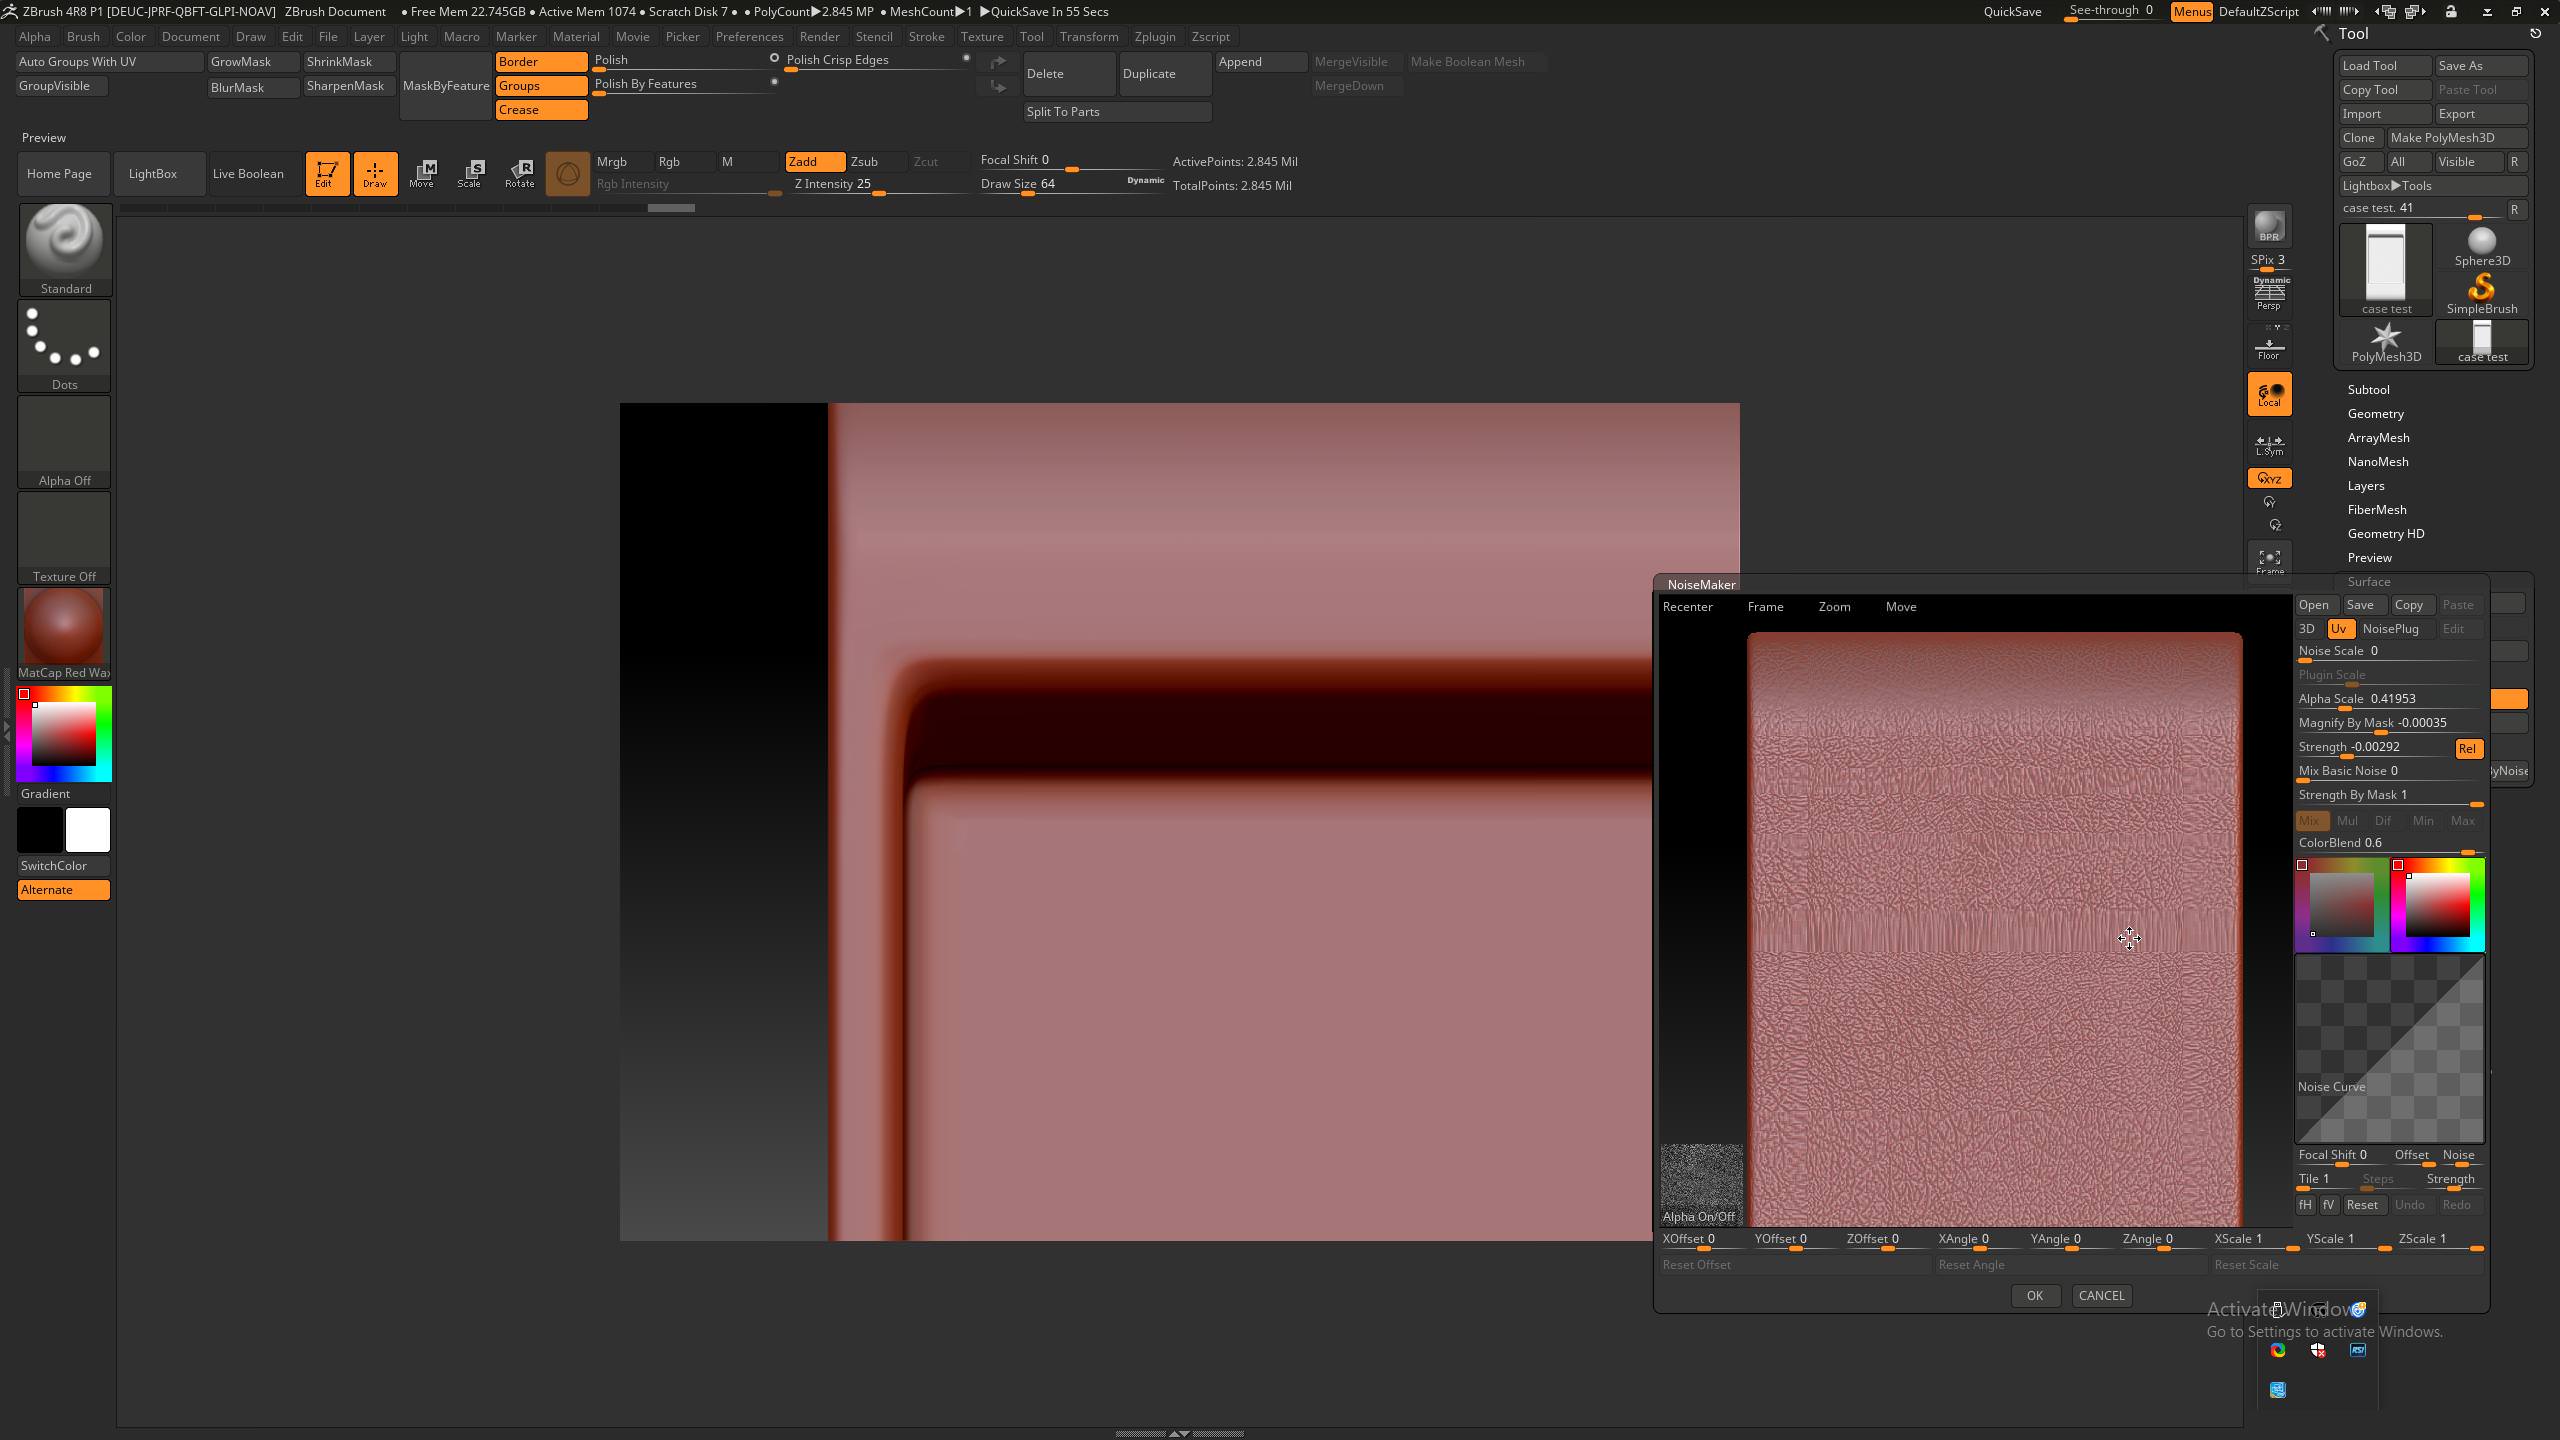Open the Stroke menu

(926, 37)
